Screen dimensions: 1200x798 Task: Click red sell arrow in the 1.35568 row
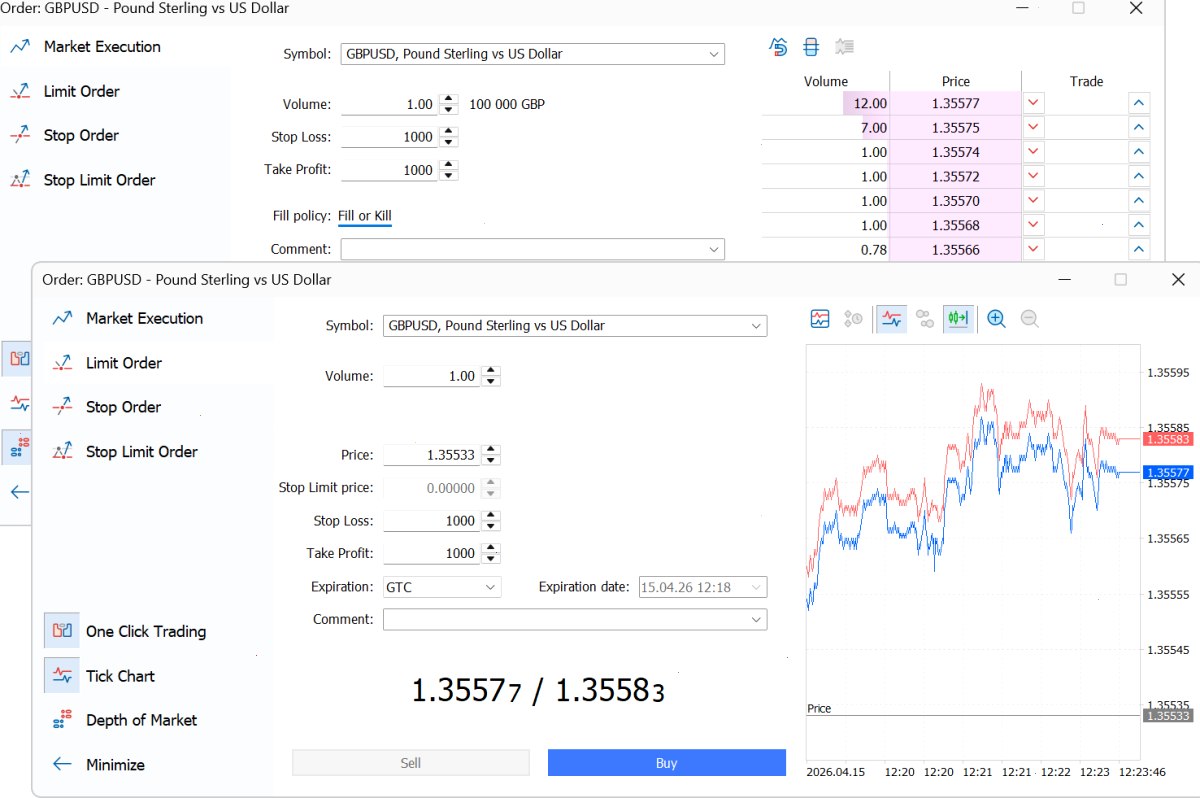pyautogui.click(x=1034, y=225)
